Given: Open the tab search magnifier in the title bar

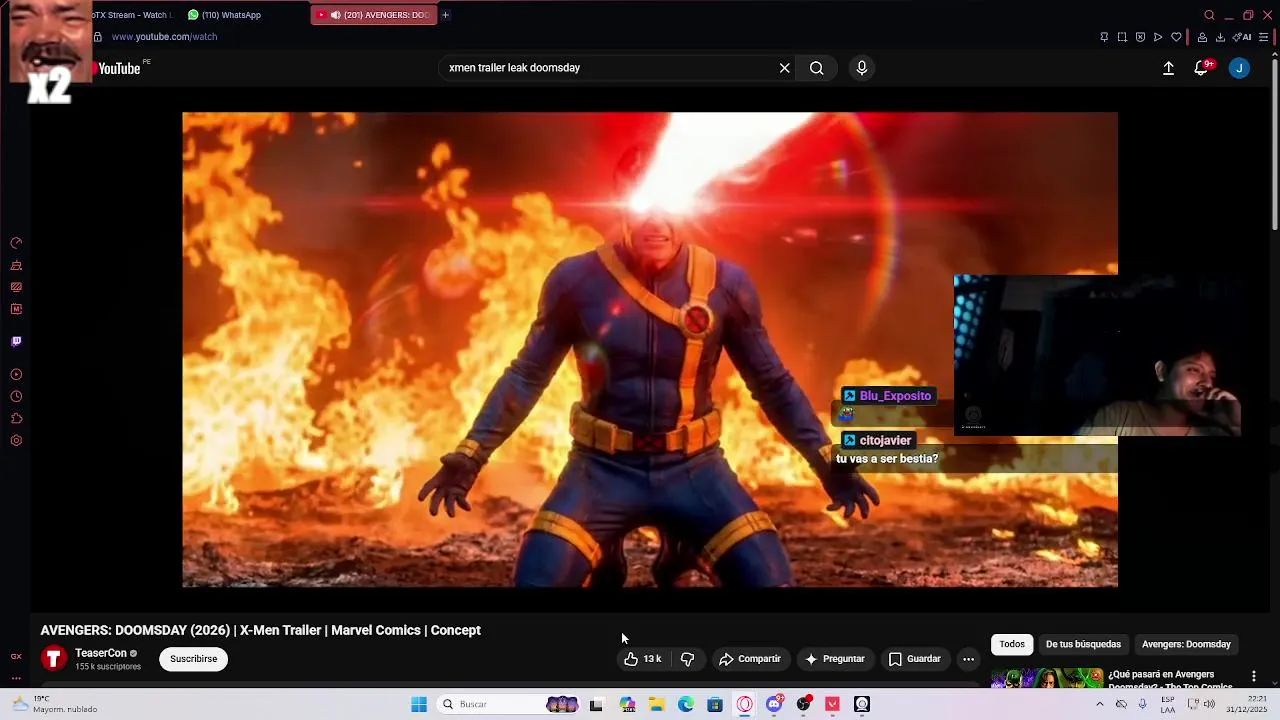Looking at the screenshot, I should [1209, 15].
